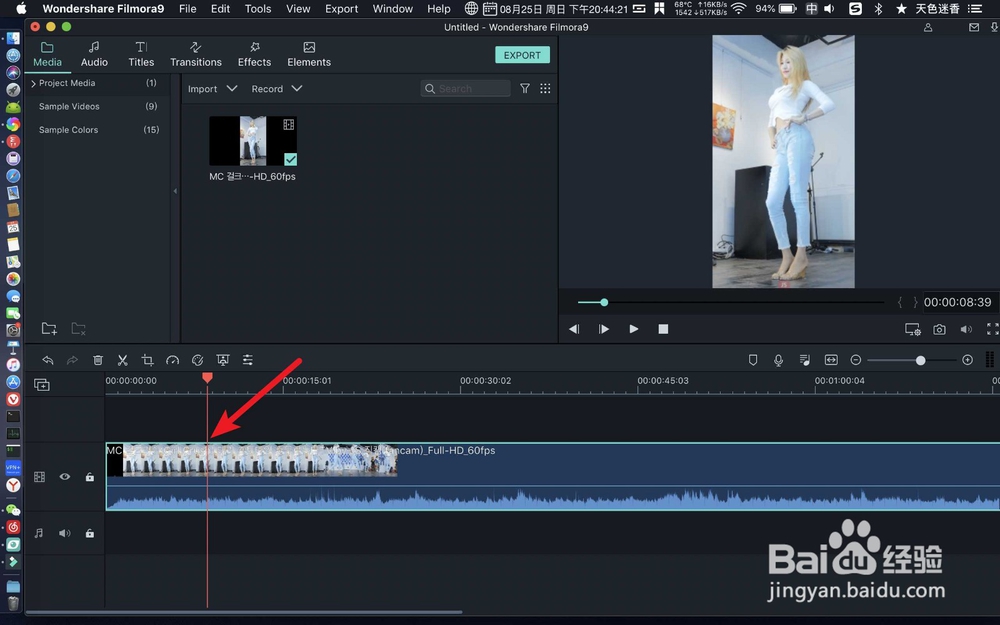Mute the audio track with the speaker icon
1000x625 pixels.
click(64, 533)
